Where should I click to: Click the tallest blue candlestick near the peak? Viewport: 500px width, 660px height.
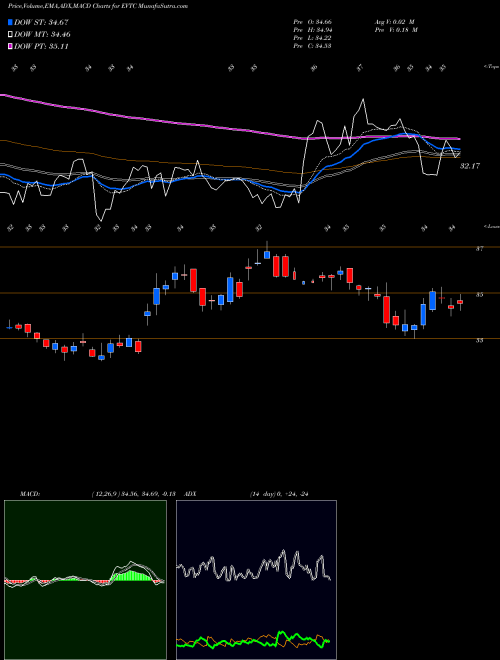click(230, 289)
